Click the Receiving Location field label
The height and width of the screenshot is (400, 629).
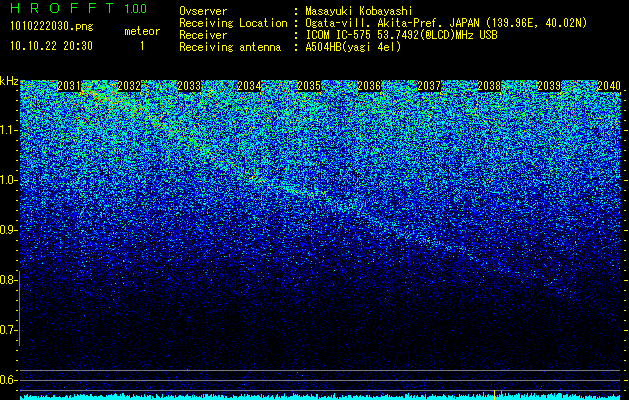(233, 23)
